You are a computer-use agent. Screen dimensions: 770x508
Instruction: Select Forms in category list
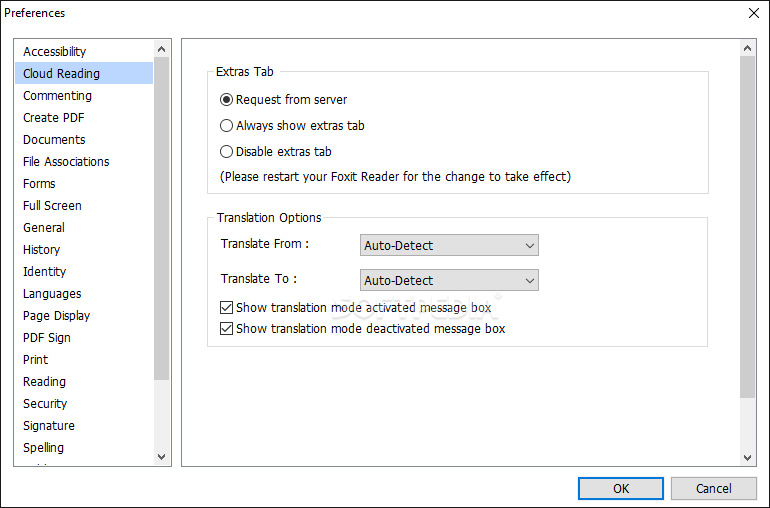click(x=84, y=183)
